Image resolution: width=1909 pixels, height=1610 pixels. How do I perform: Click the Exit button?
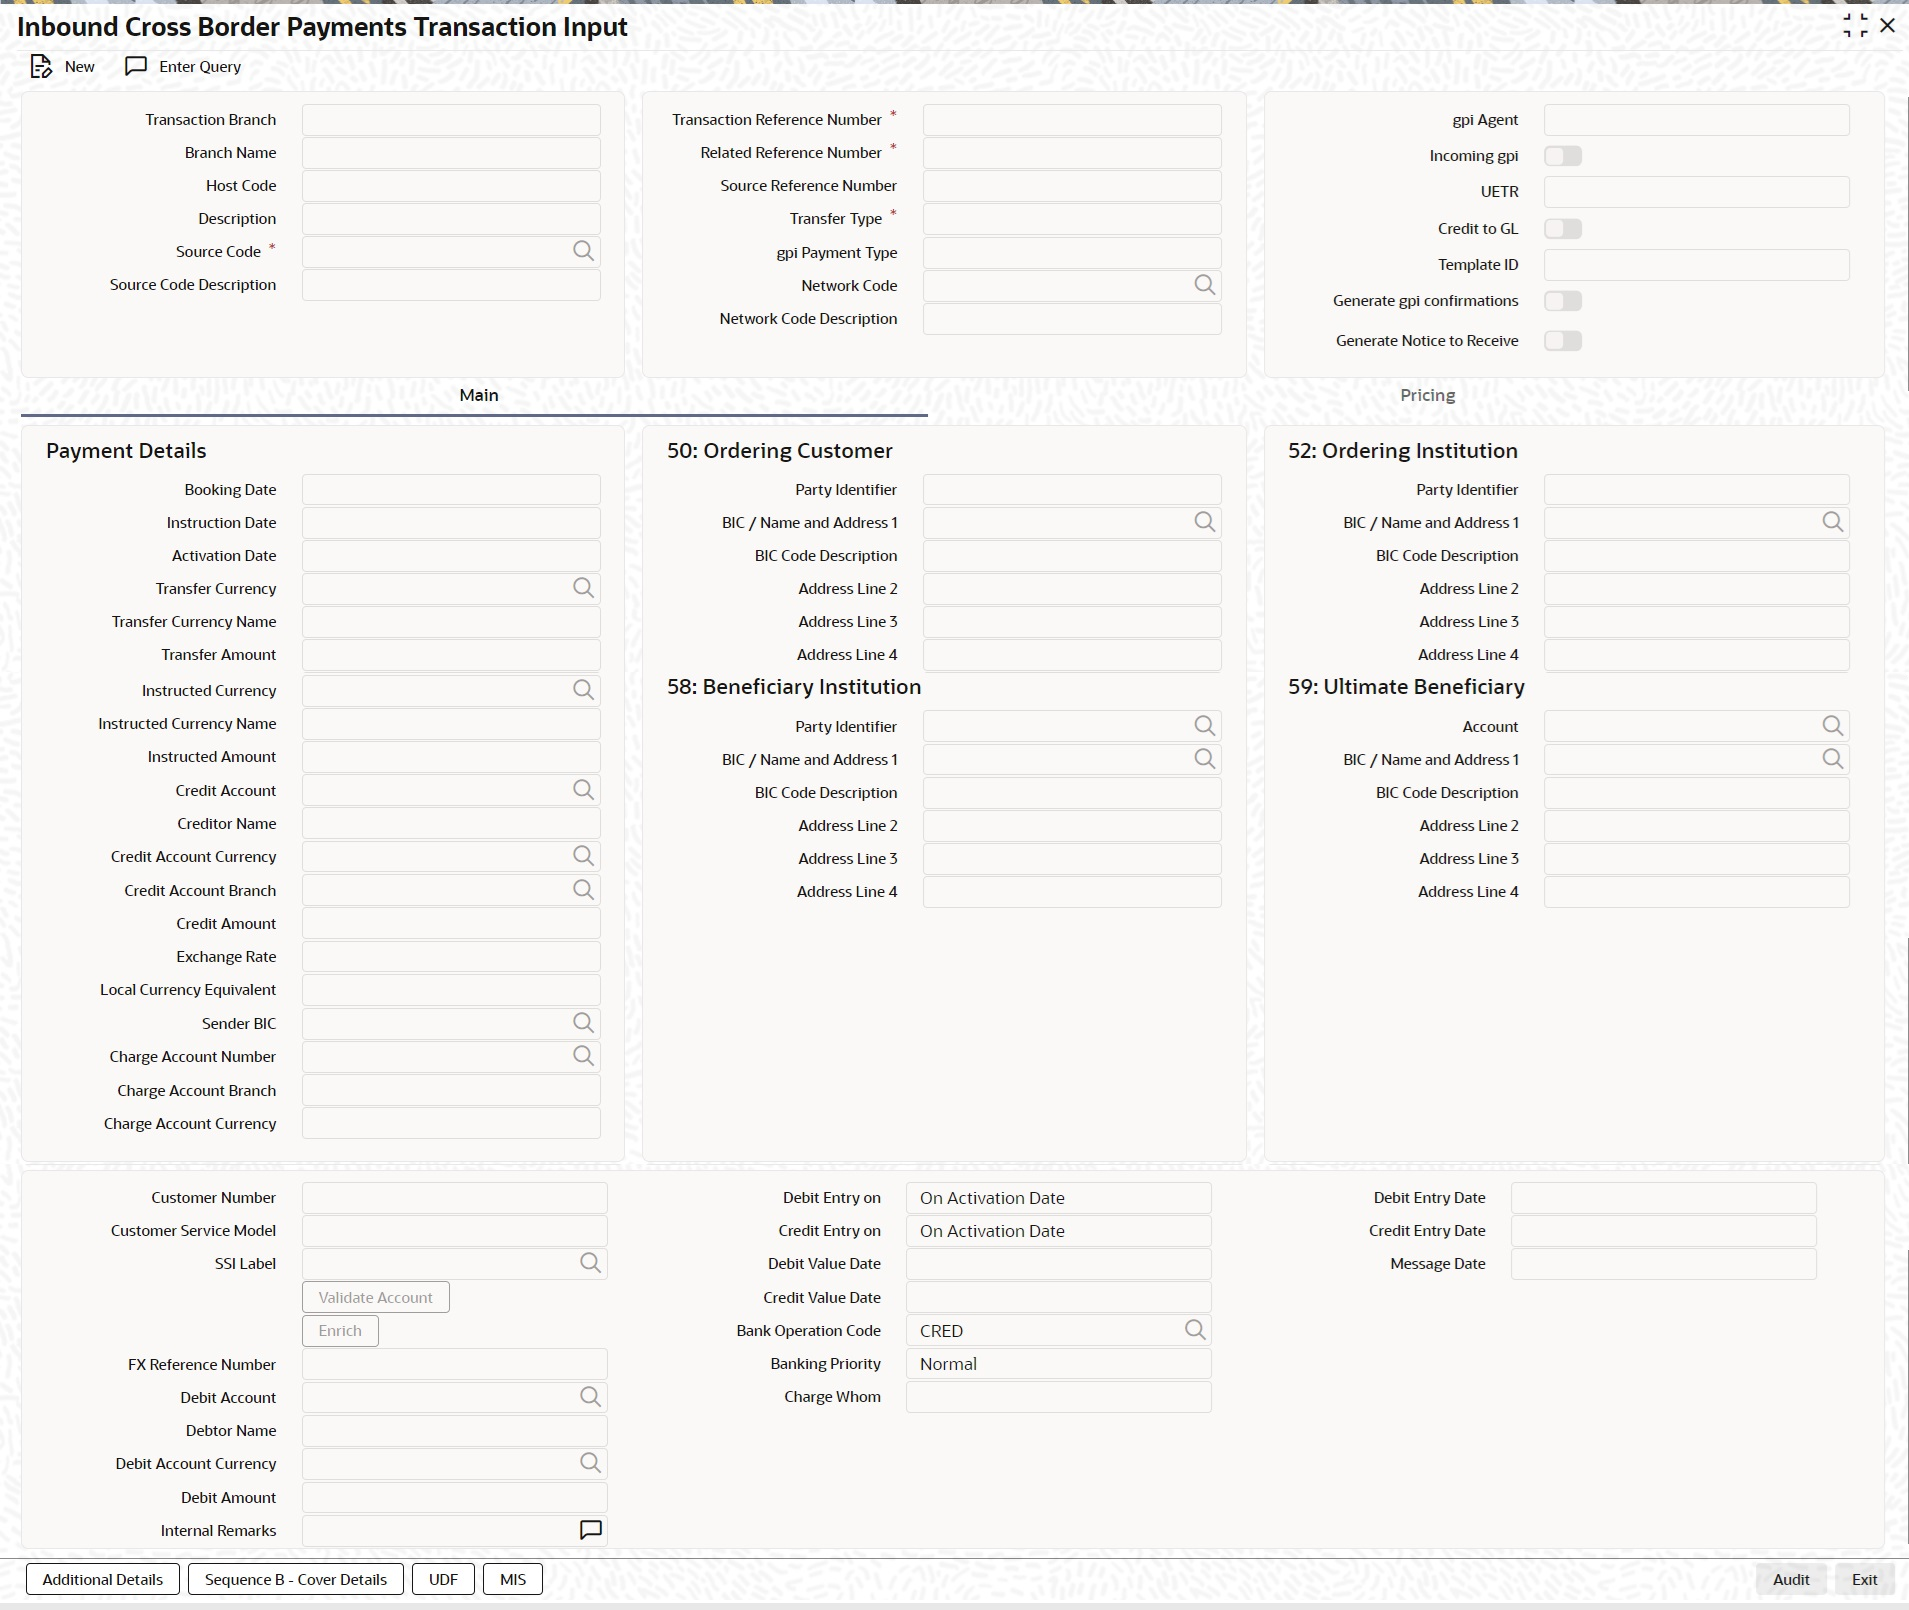pos(1864,1579)
